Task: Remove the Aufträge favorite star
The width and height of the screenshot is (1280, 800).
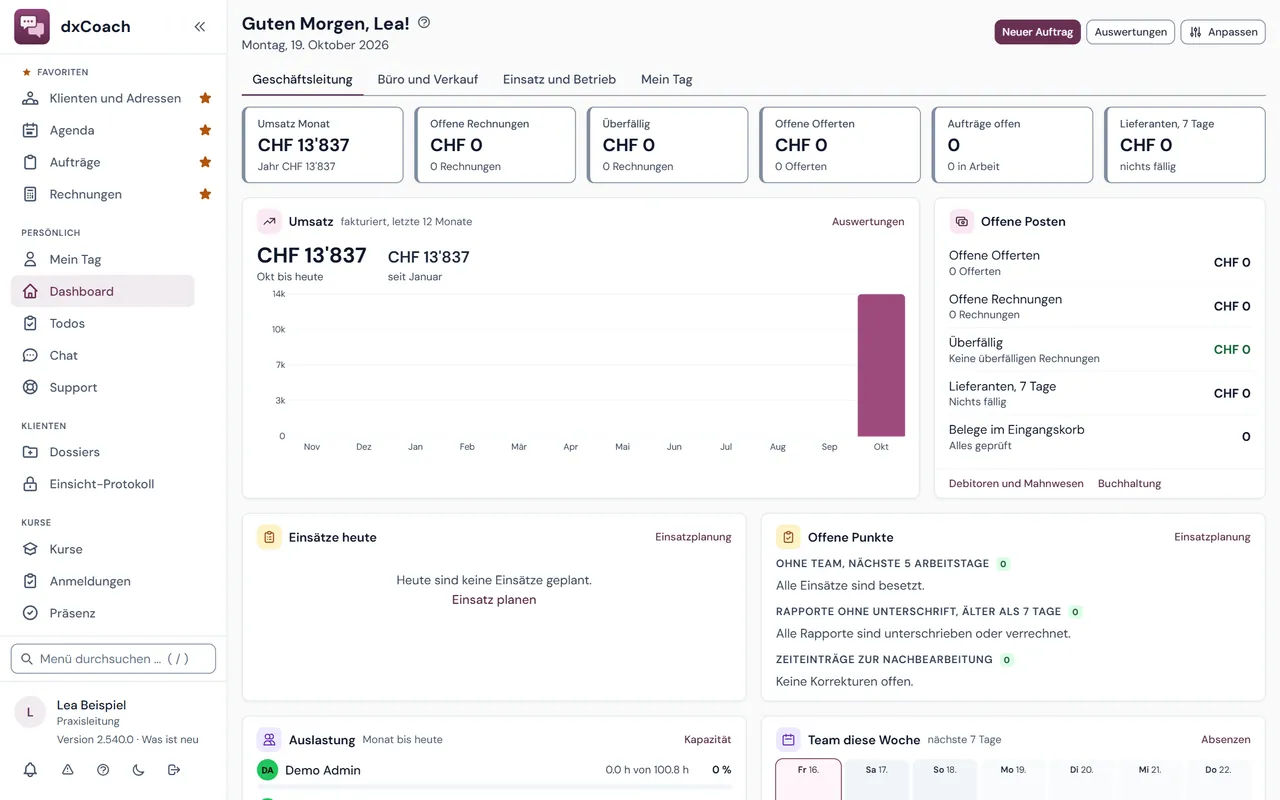Action: [205, 162]
